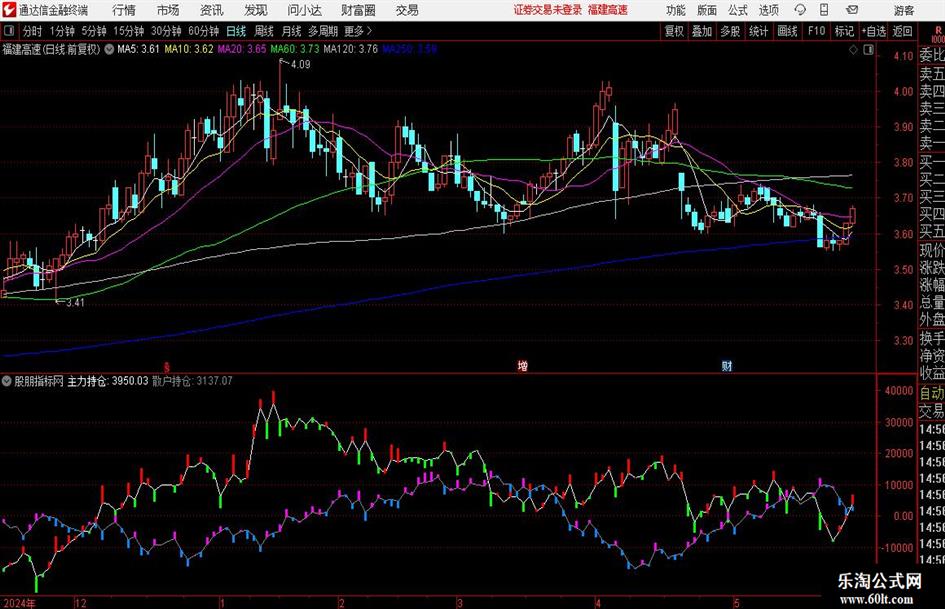
Task: Click the 自动 button in side panel
Action: [932, 393]
